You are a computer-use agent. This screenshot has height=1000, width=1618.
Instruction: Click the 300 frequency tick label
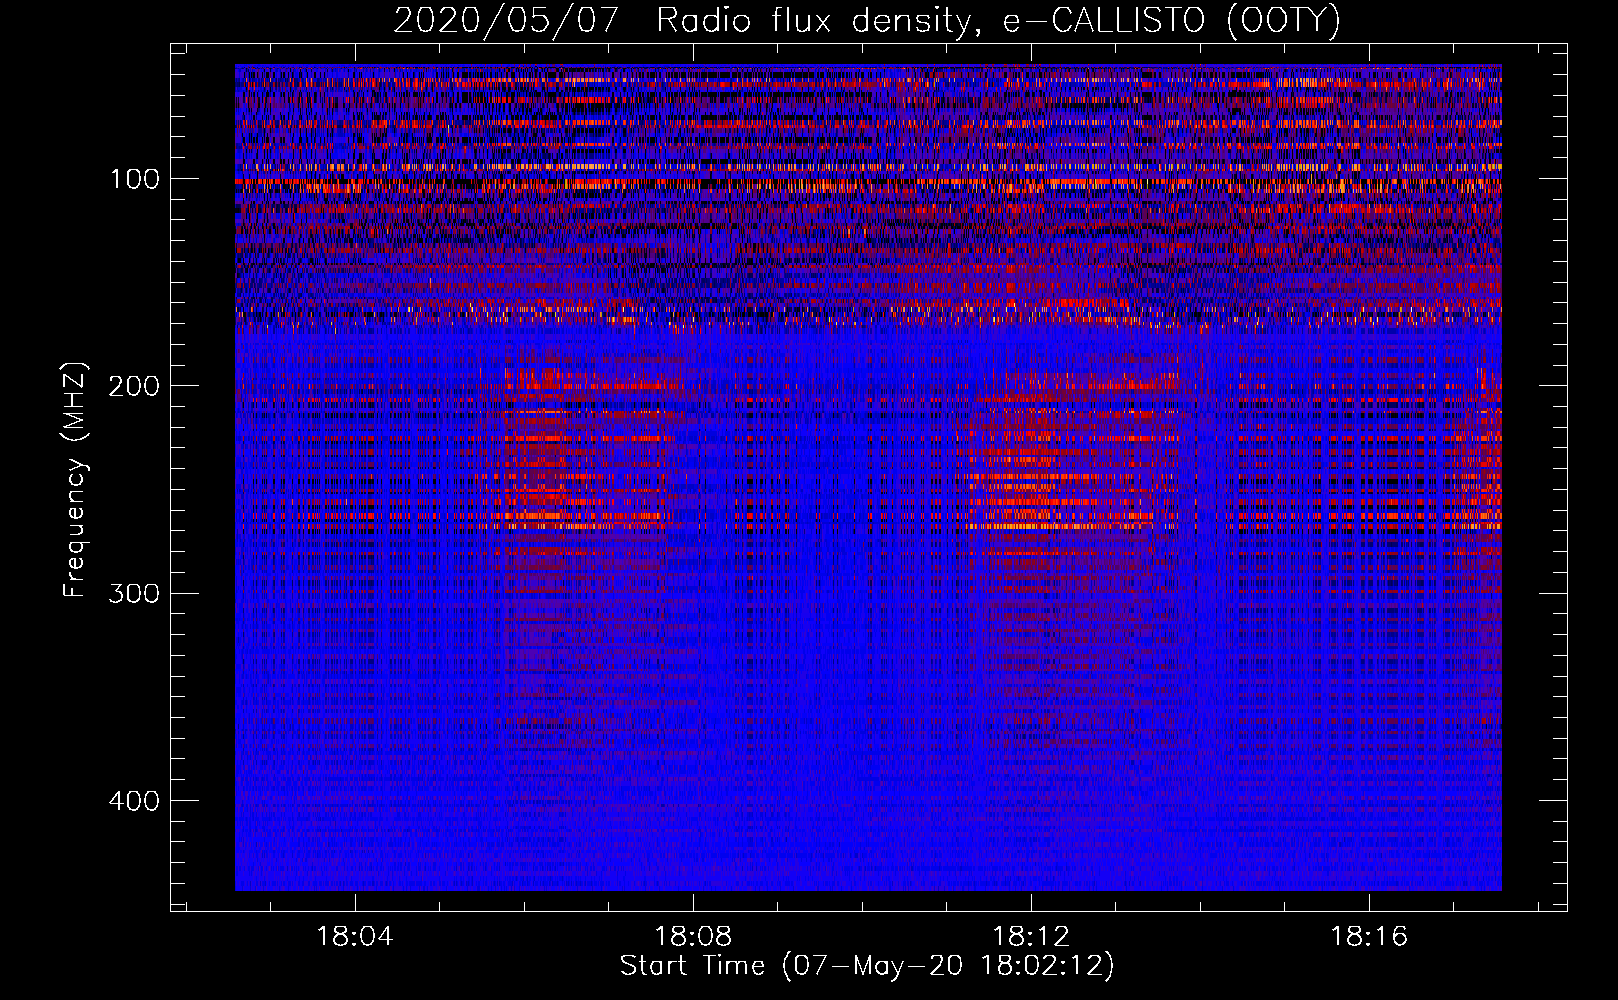(132, 594)
